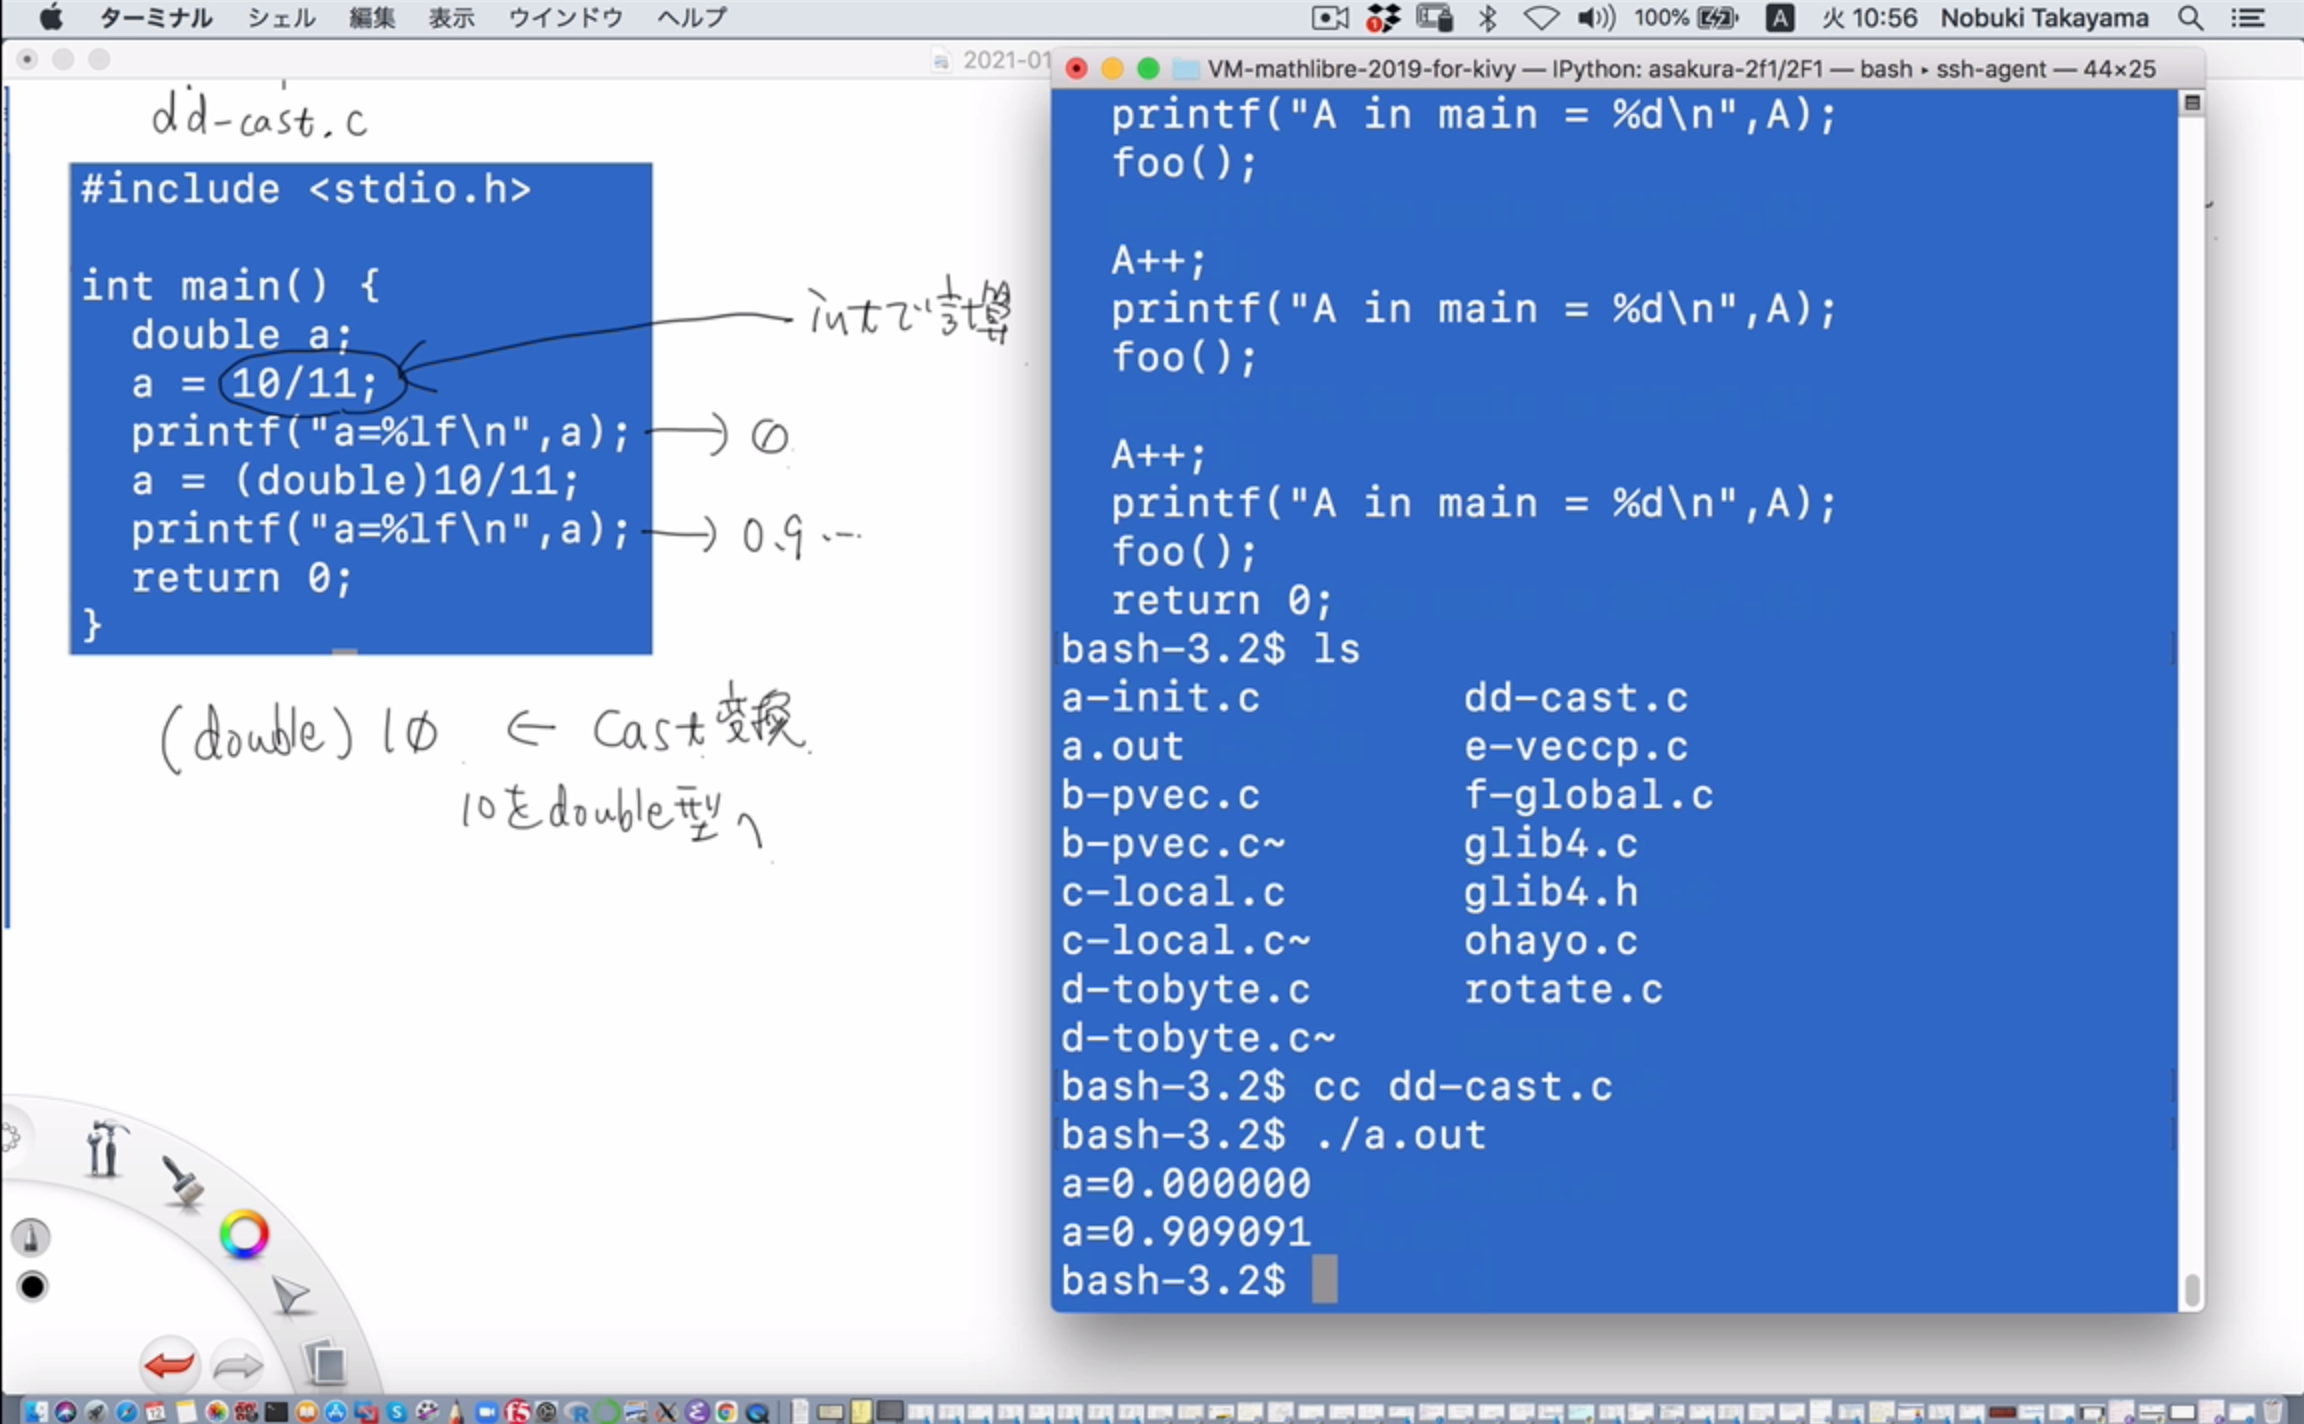Open Google Chrome in the Dock

coord(727,1411)
